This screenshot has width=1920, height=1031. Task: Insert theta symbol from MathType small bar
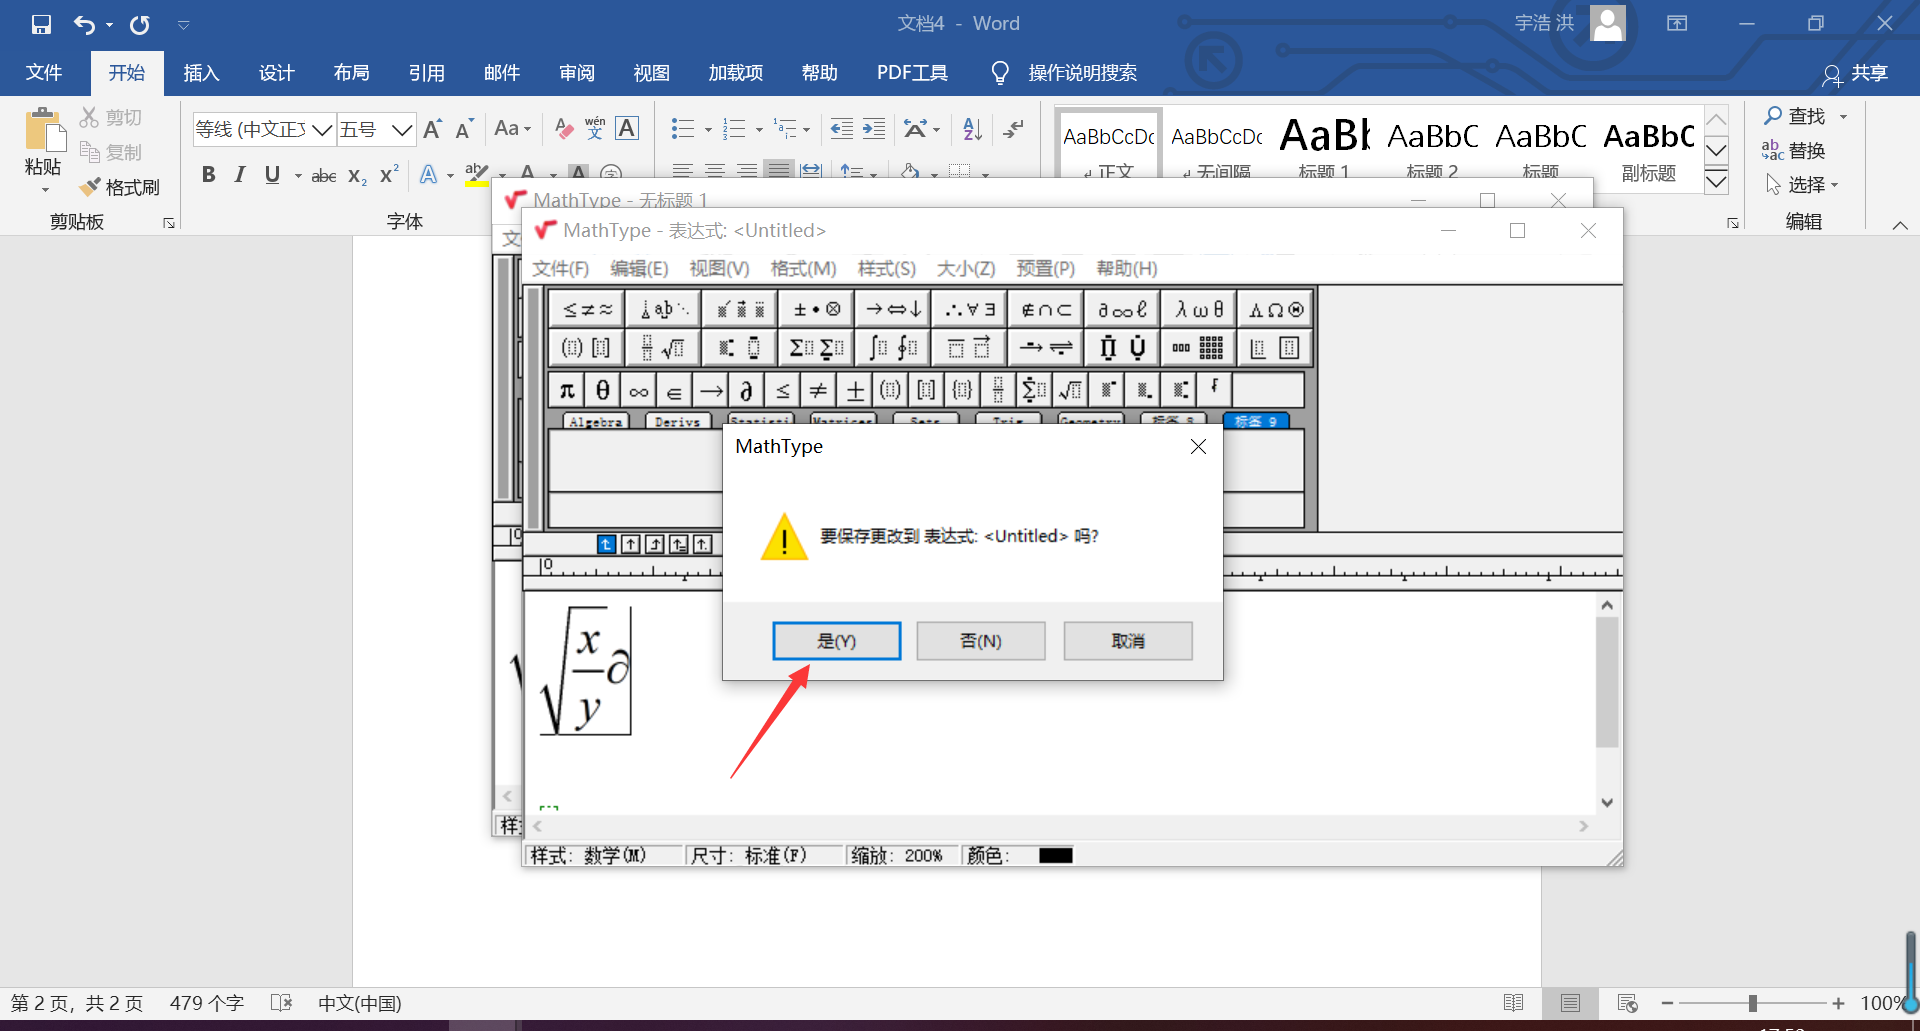pos(603,390)
